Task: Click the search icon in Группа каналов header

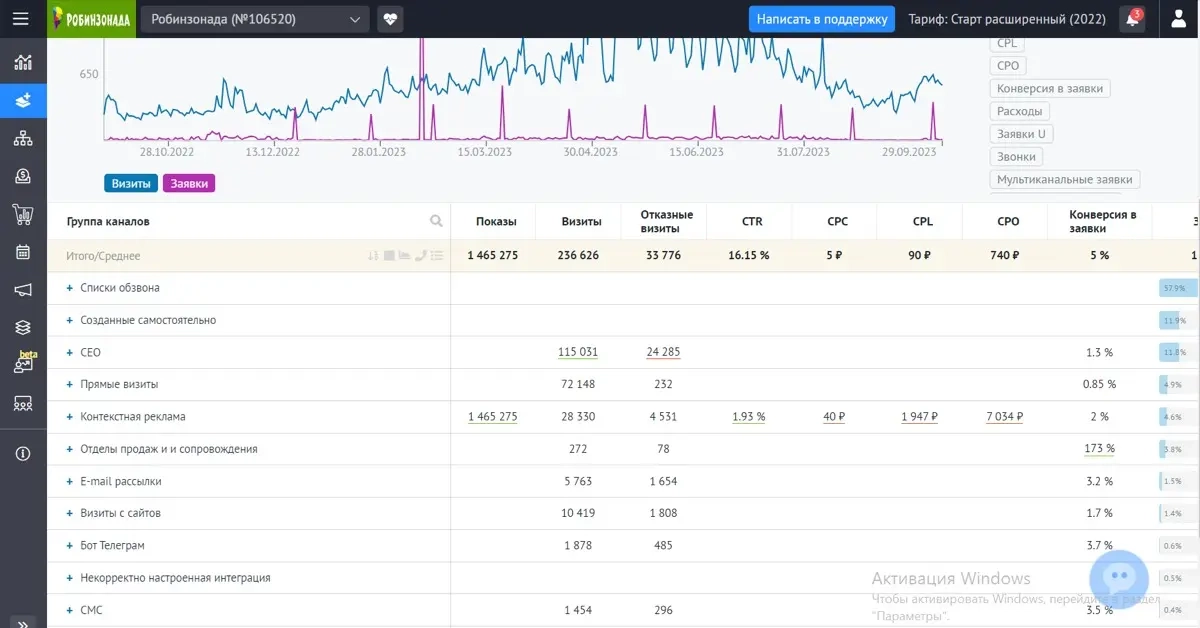Action: pos(436,221)
